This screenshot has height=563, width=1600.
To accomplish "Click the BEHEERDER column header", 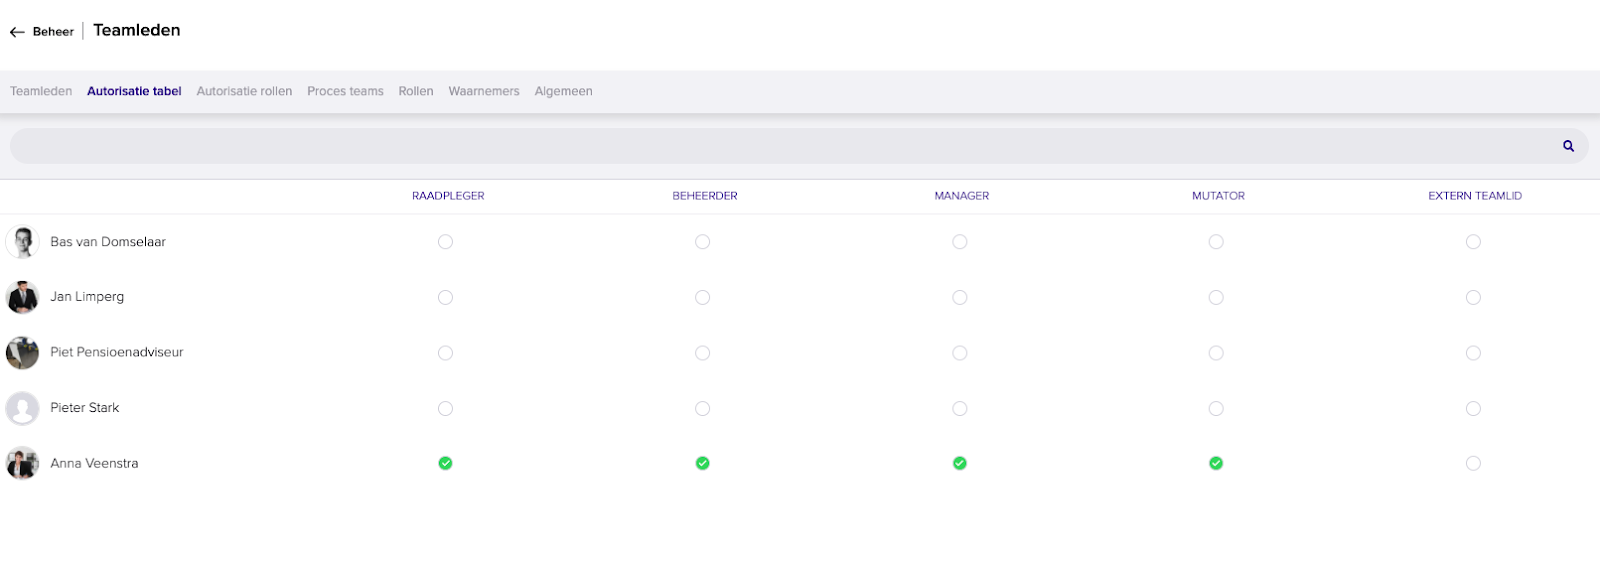I will [705, 196].
